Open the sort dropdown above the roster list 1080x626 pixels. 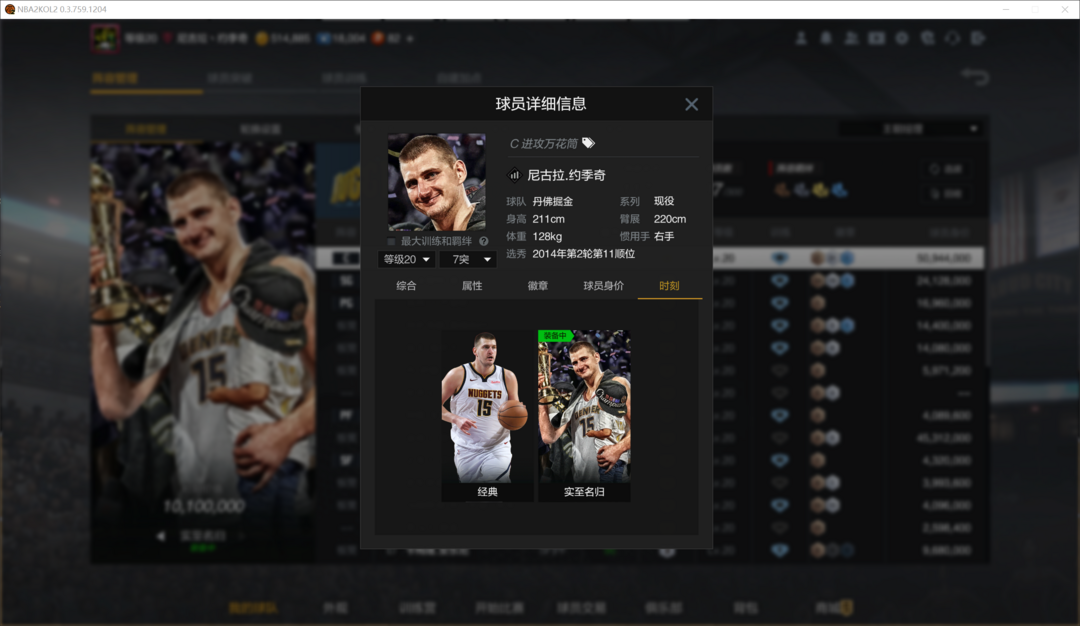(x=909, y=128)
